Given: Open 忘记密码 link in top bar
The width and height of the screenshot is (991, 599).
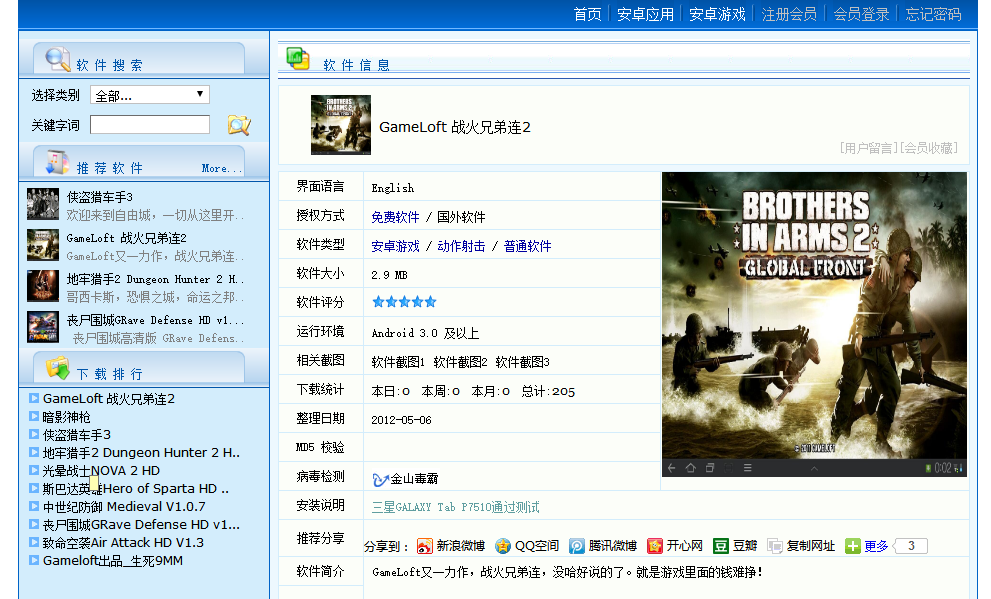Looking at the screenshot, I should point(933,14).
